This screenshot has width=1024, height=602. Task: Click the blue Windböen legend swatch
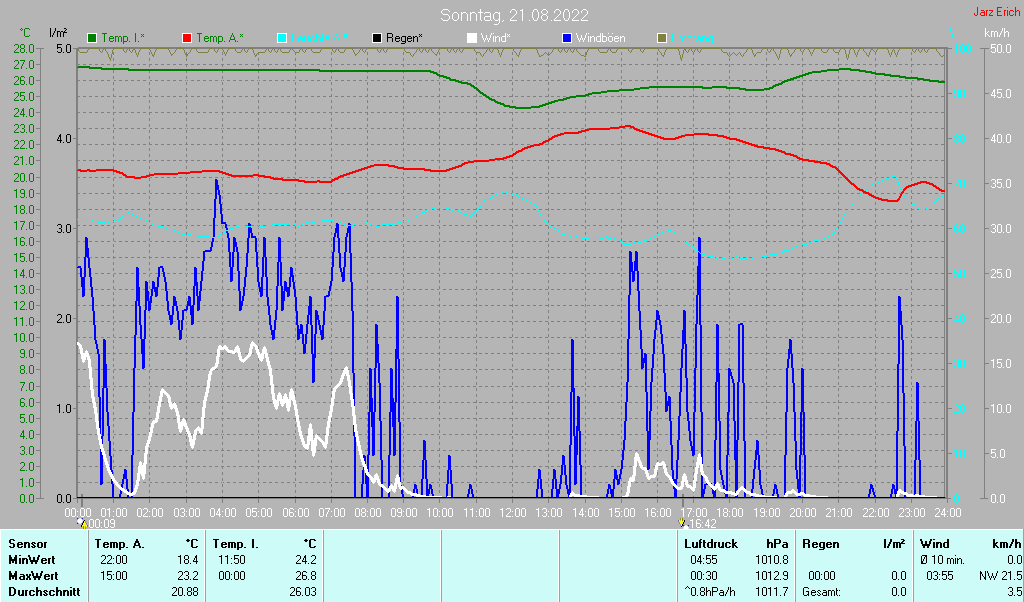(x=566, y=39)
